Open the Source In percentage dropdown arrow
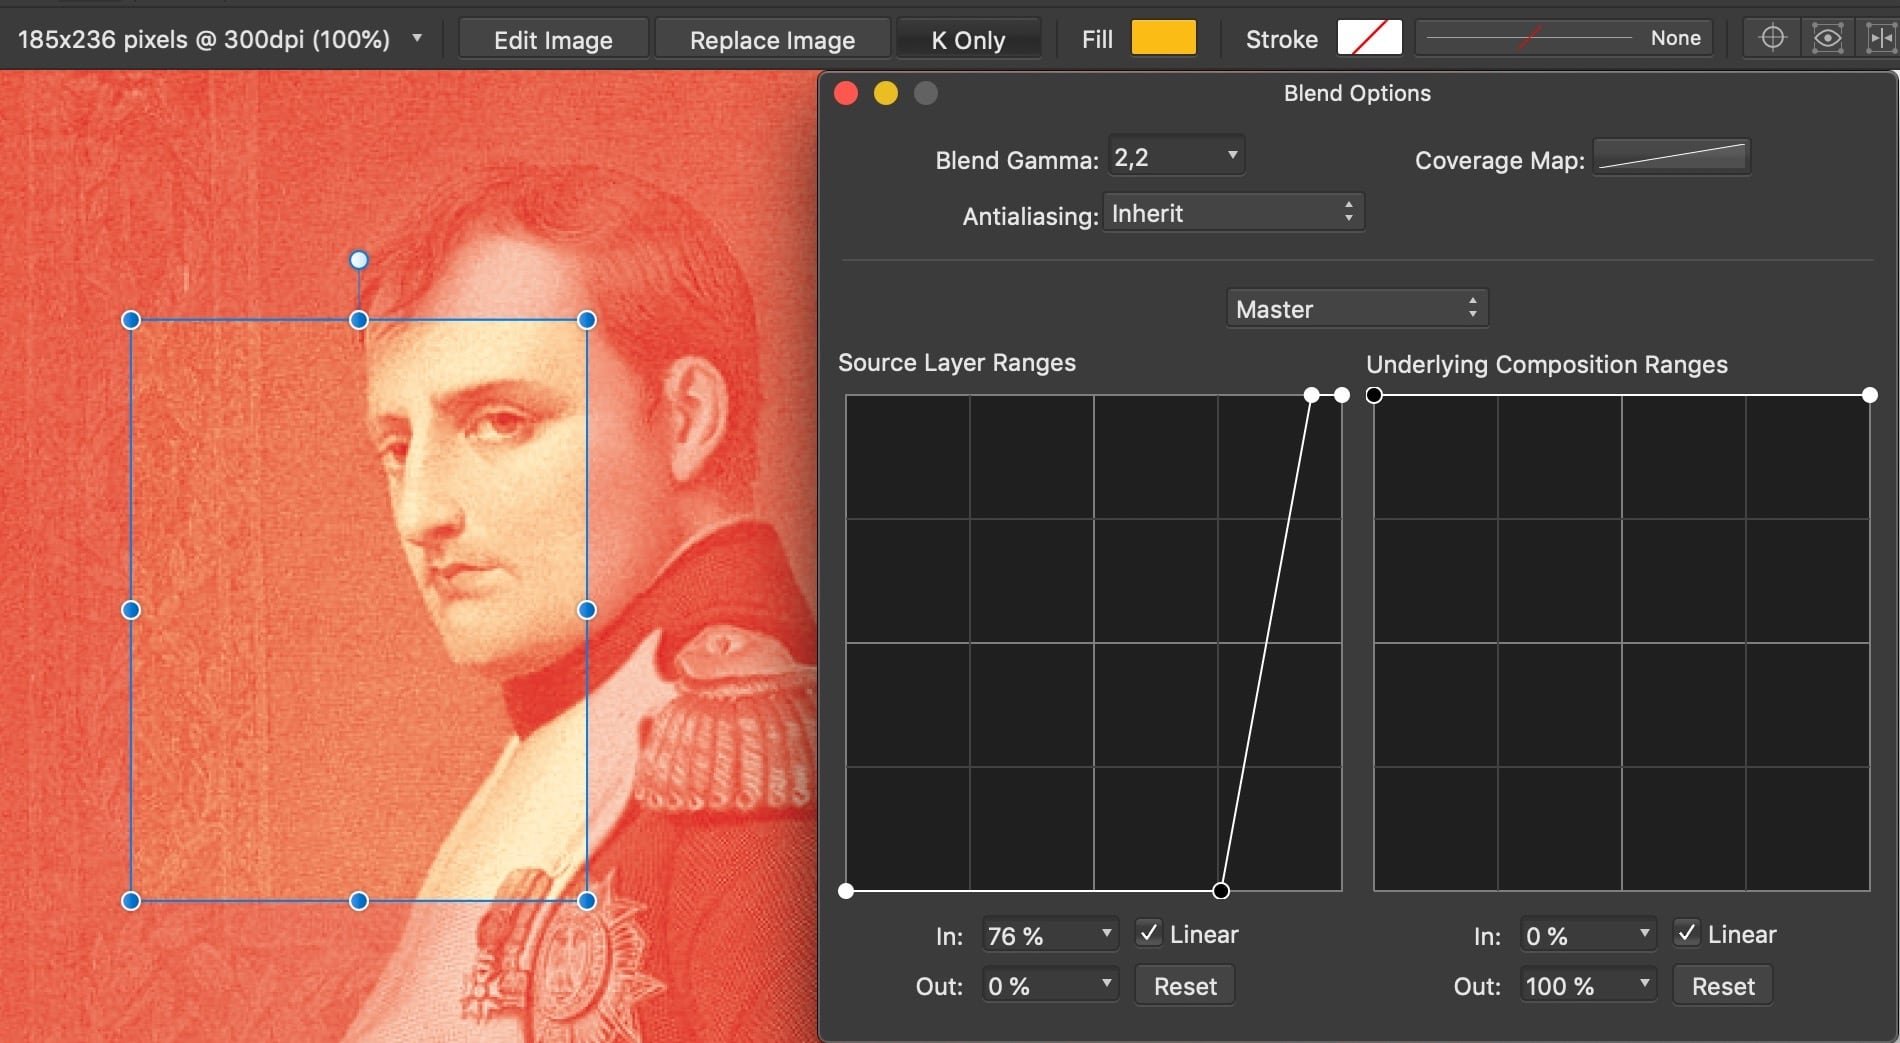This screenshot has width=1900, height=1043. 1106,933
